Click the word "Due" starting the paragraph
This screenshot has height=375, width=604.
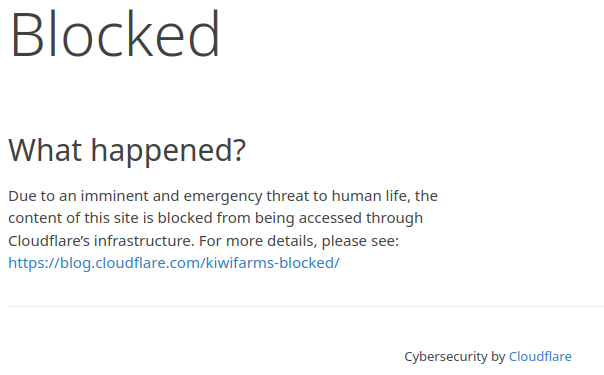pos(22,196)
